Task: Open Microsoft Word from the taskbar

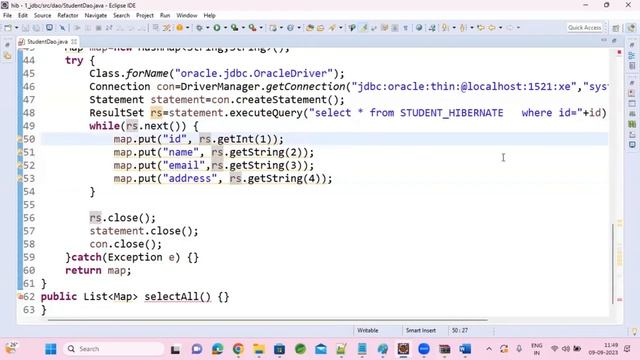Action: [x=465, y=349]
